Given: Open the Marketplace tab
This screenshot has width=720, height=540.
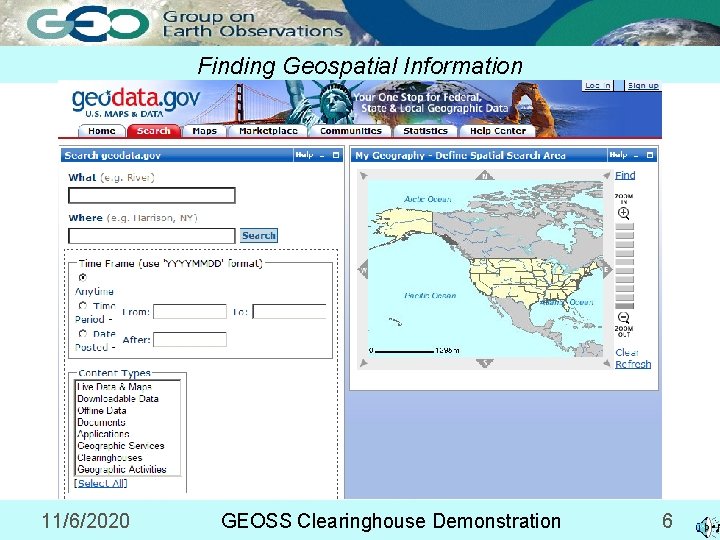Looking at the screenshot, I should [x=268, y=131].
